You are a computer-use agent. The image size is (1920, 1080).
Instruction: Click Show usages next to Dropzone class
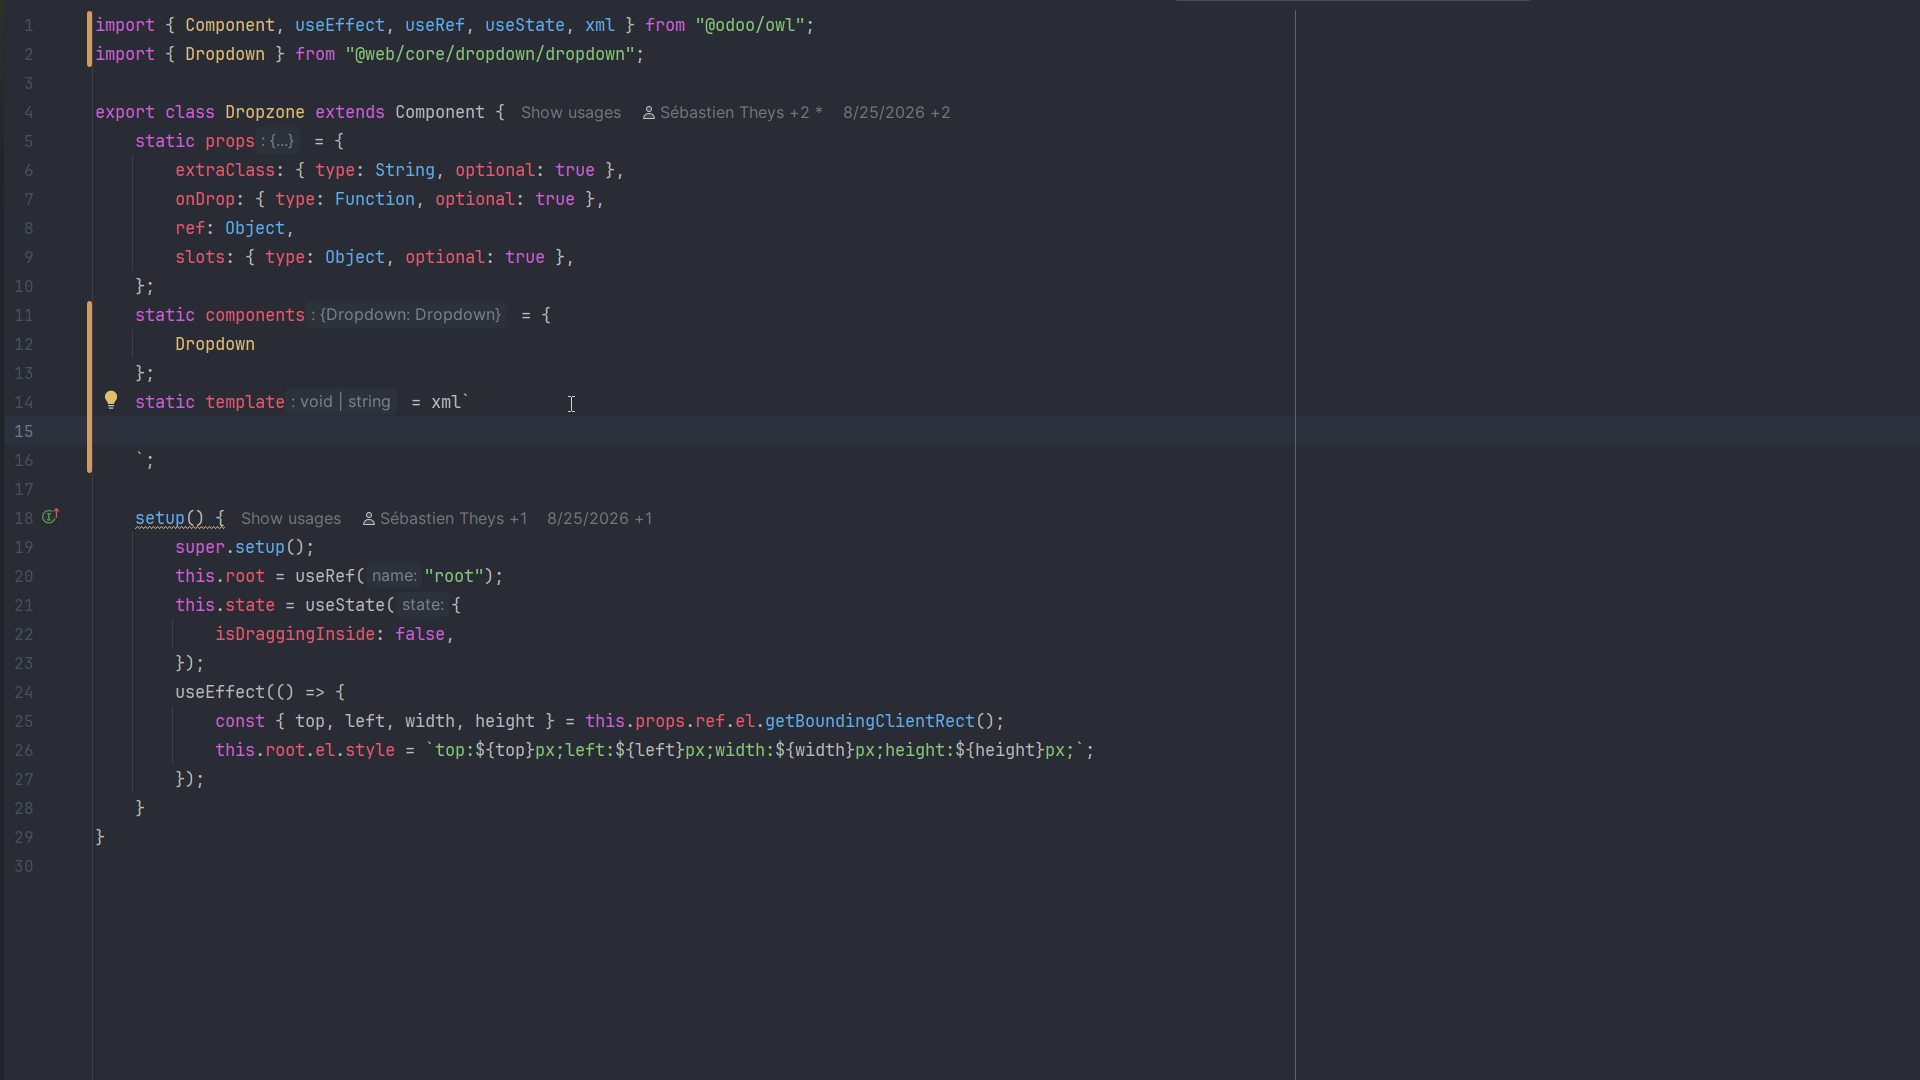(x=571, y=113)
